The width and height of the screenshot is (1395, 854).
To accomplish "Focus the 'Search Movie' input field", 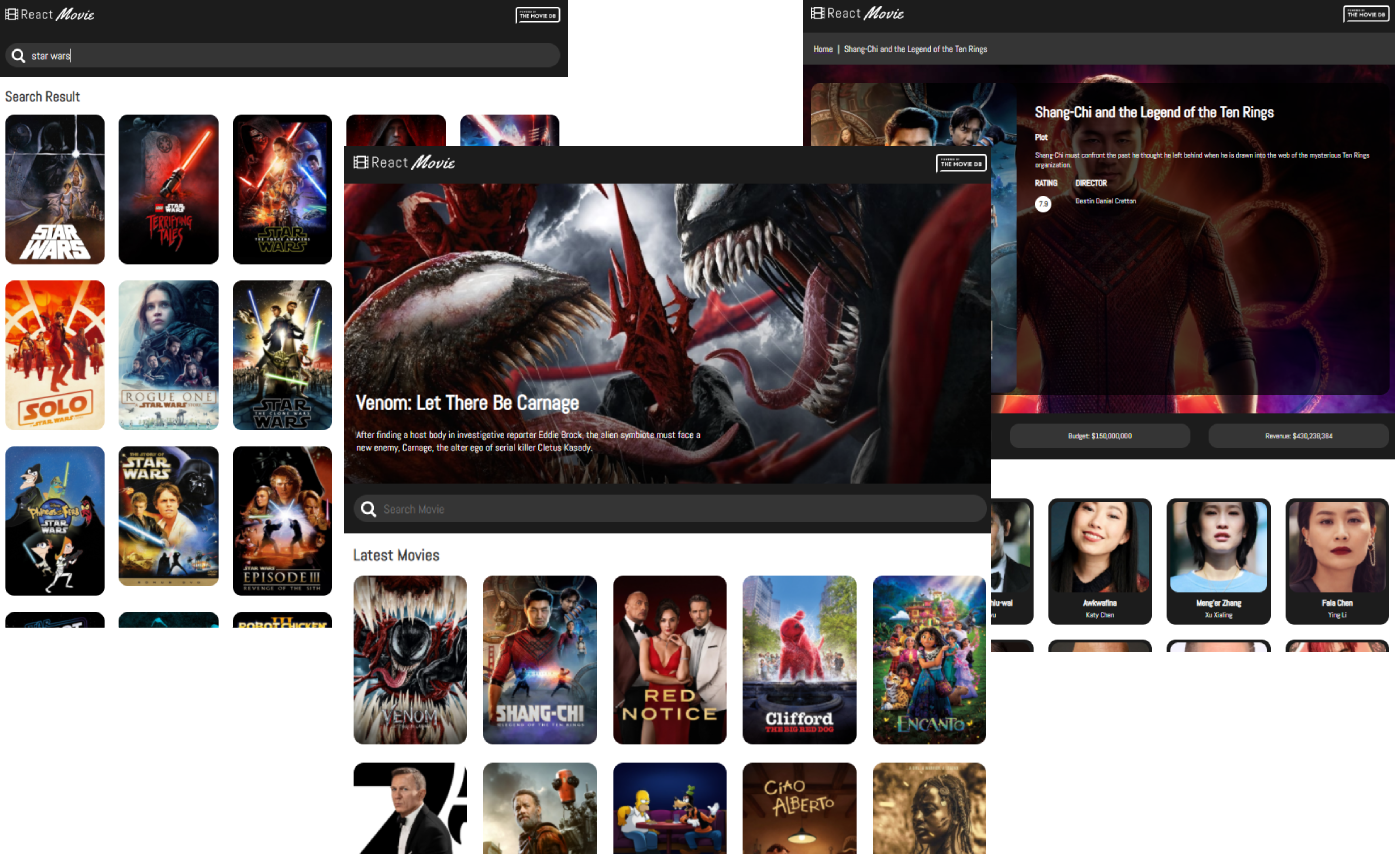I will coord(670,508).
